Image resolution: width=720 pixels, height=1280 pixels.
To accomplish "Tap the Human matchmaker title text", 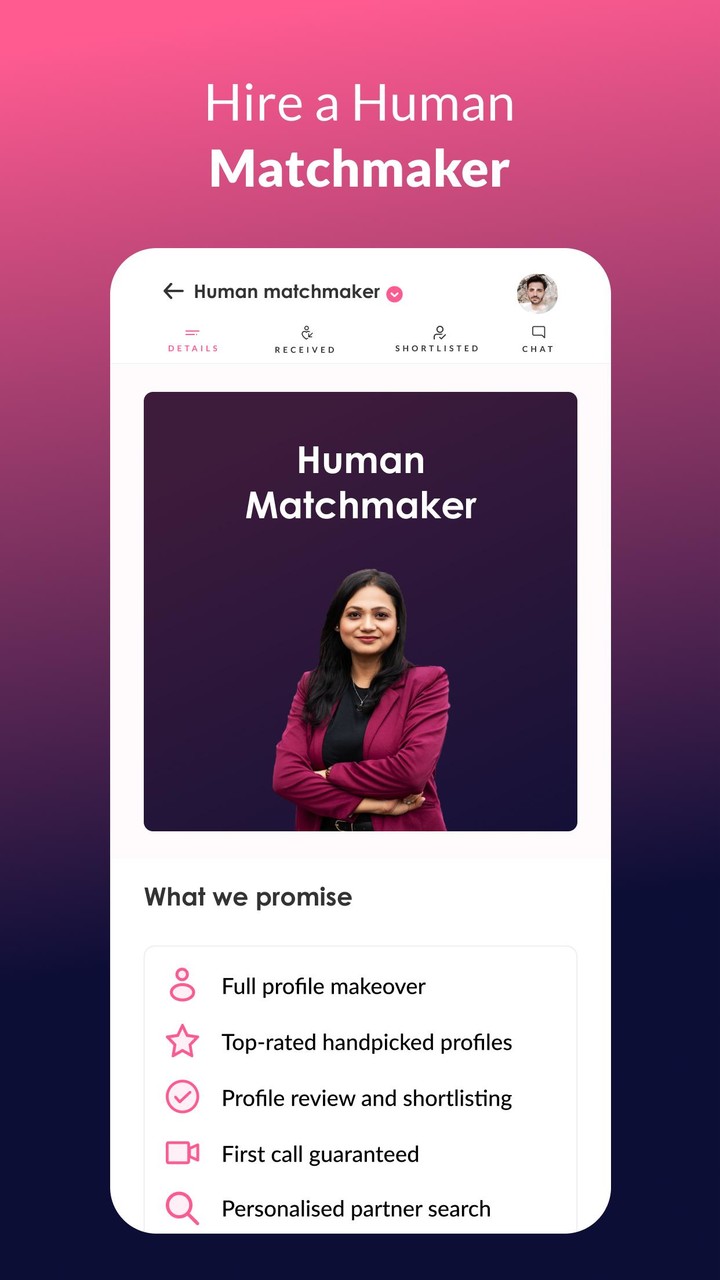I will [x=287, y=292].
